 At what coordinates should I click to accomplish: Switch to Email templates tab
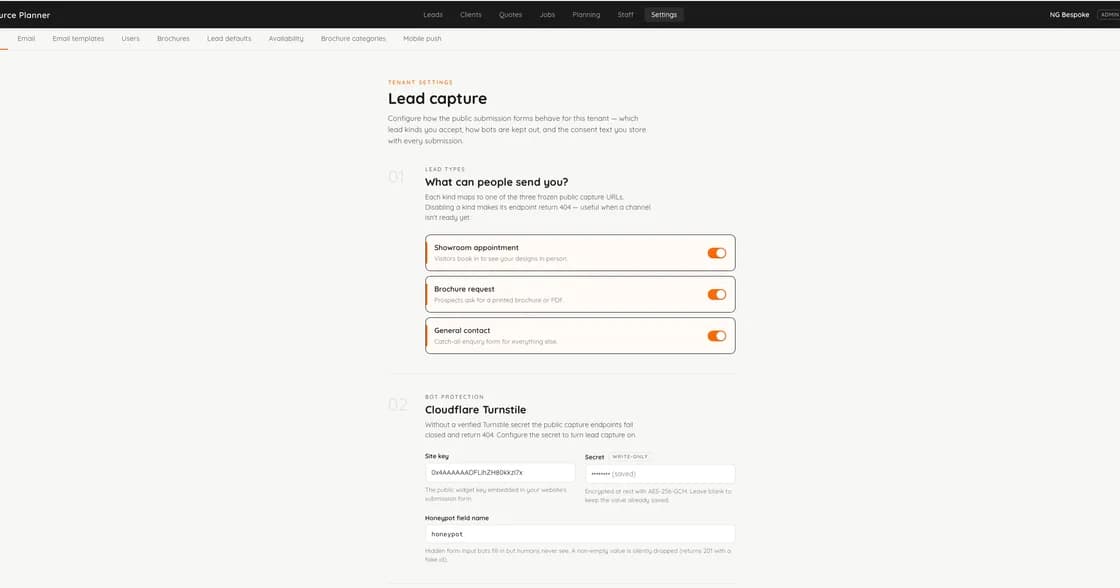click(x=78, y=39)
